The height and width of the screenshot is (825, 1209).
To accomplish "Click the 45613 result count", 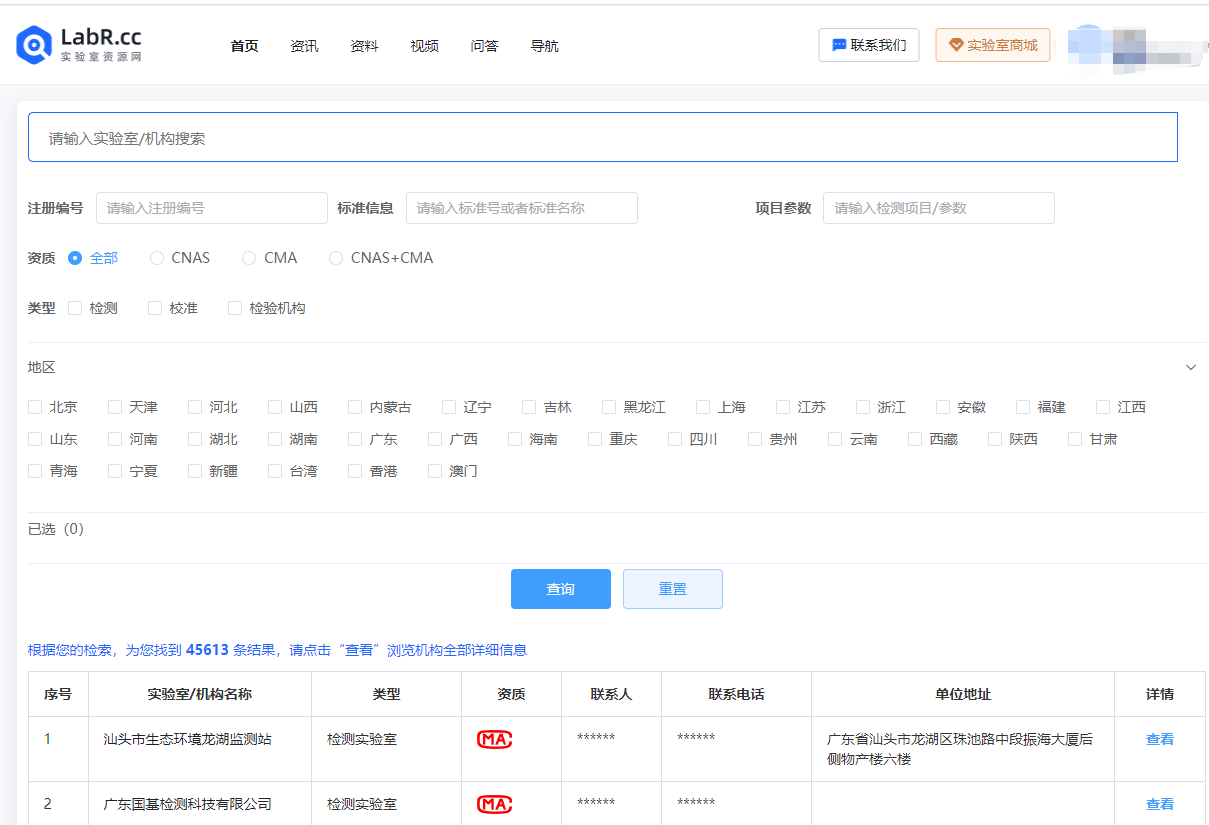I will coord(207,650).
